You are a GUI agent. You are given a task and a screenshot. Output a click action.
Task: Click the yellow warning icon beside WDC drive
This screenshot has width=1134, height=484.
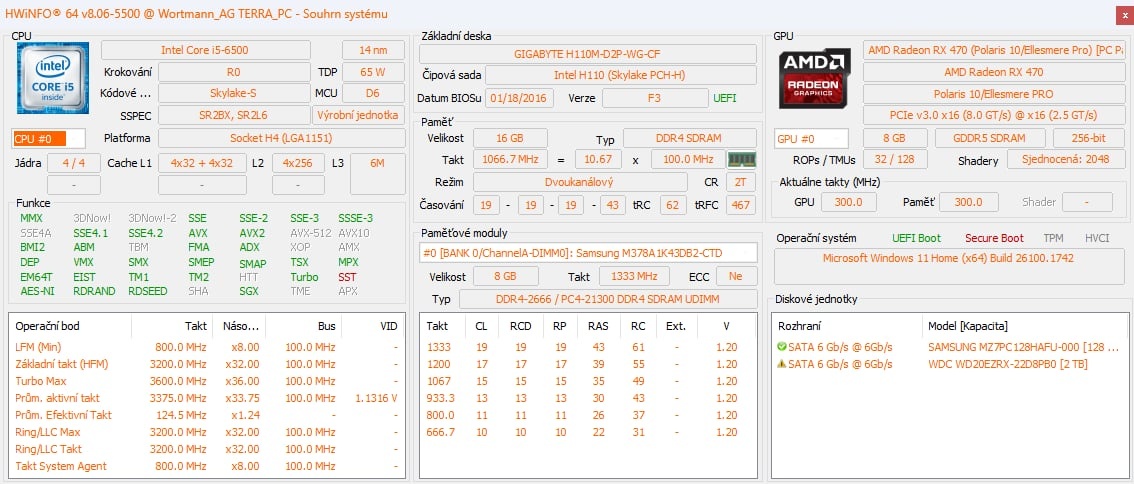[x=781, y=363]
